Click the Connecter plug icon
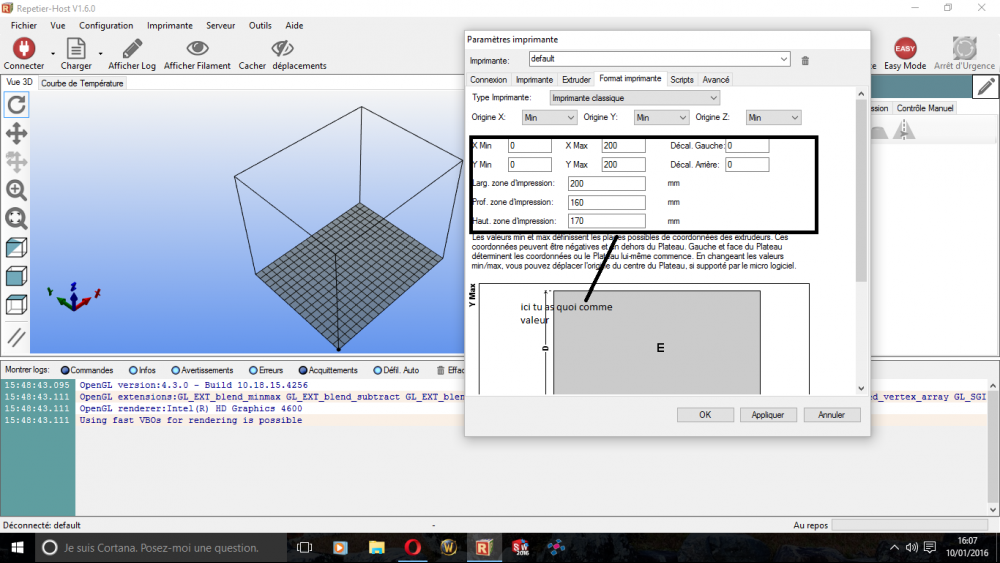Viewport: 1000px width, 563px height. click(24, 48)
